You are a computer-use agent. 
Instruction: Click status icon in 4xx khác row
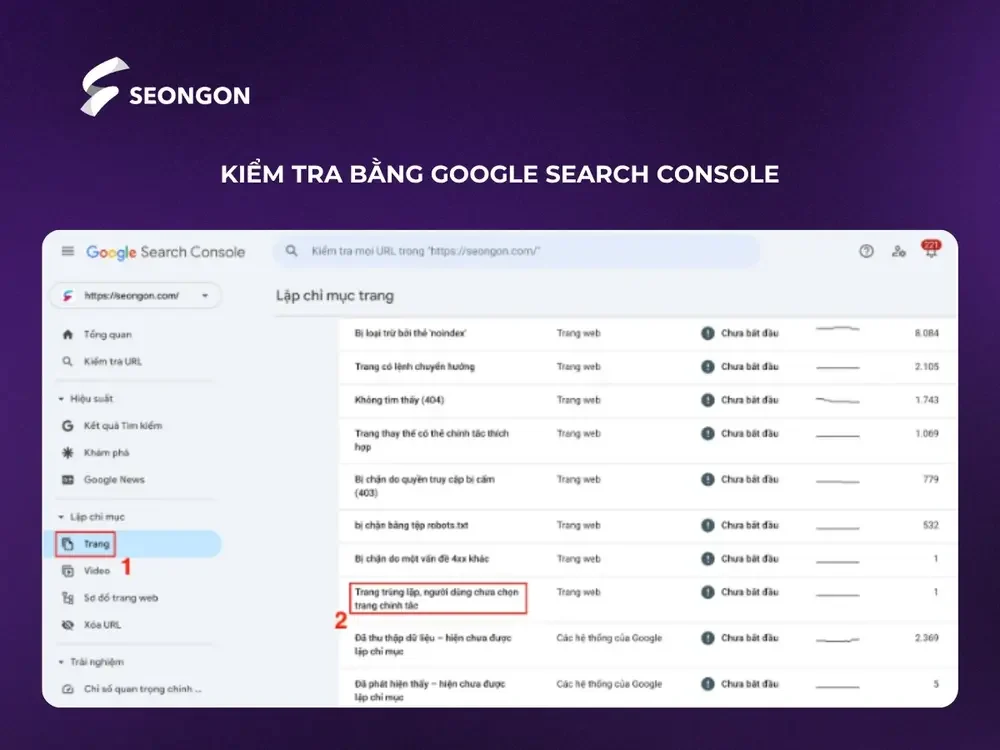coord(708,559)
